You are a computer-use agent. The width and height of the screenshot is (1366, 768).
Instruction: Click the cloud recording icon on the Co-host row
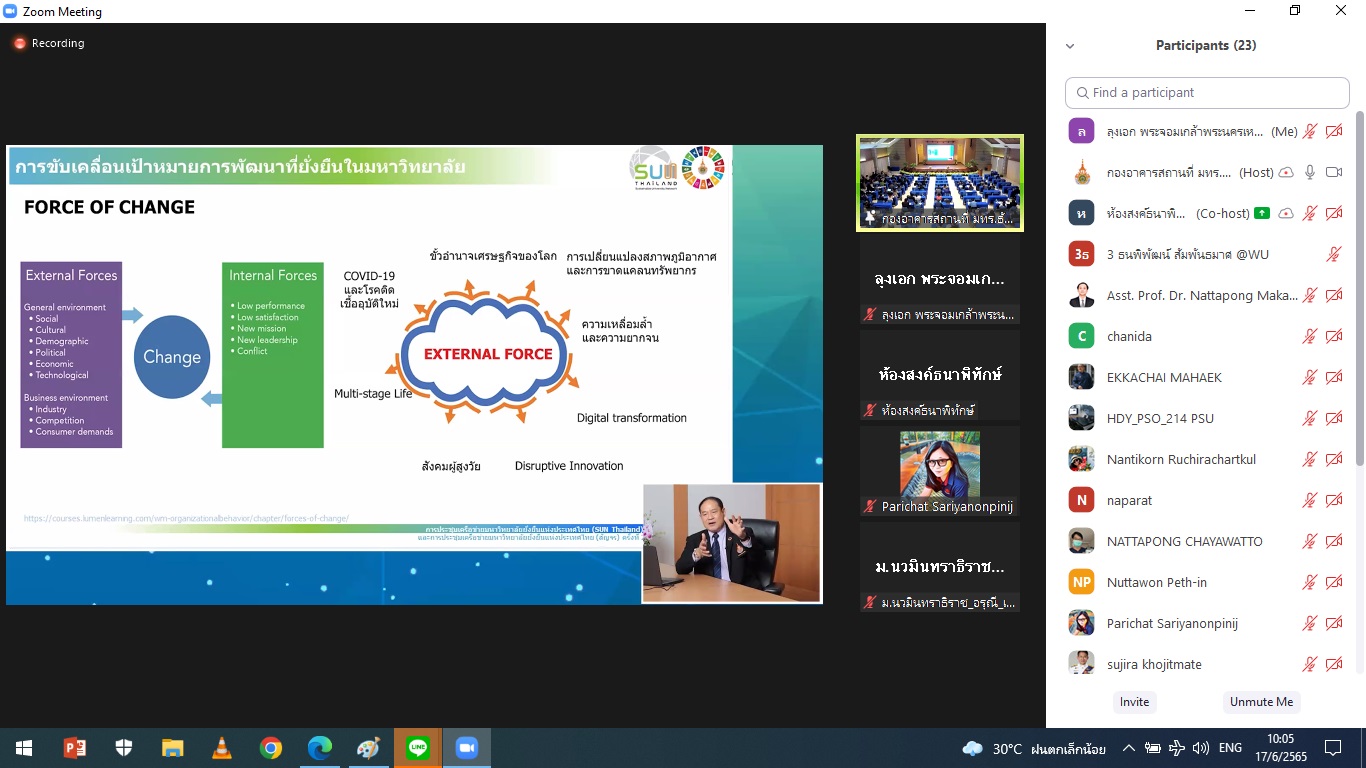(x=1286, y=213)
